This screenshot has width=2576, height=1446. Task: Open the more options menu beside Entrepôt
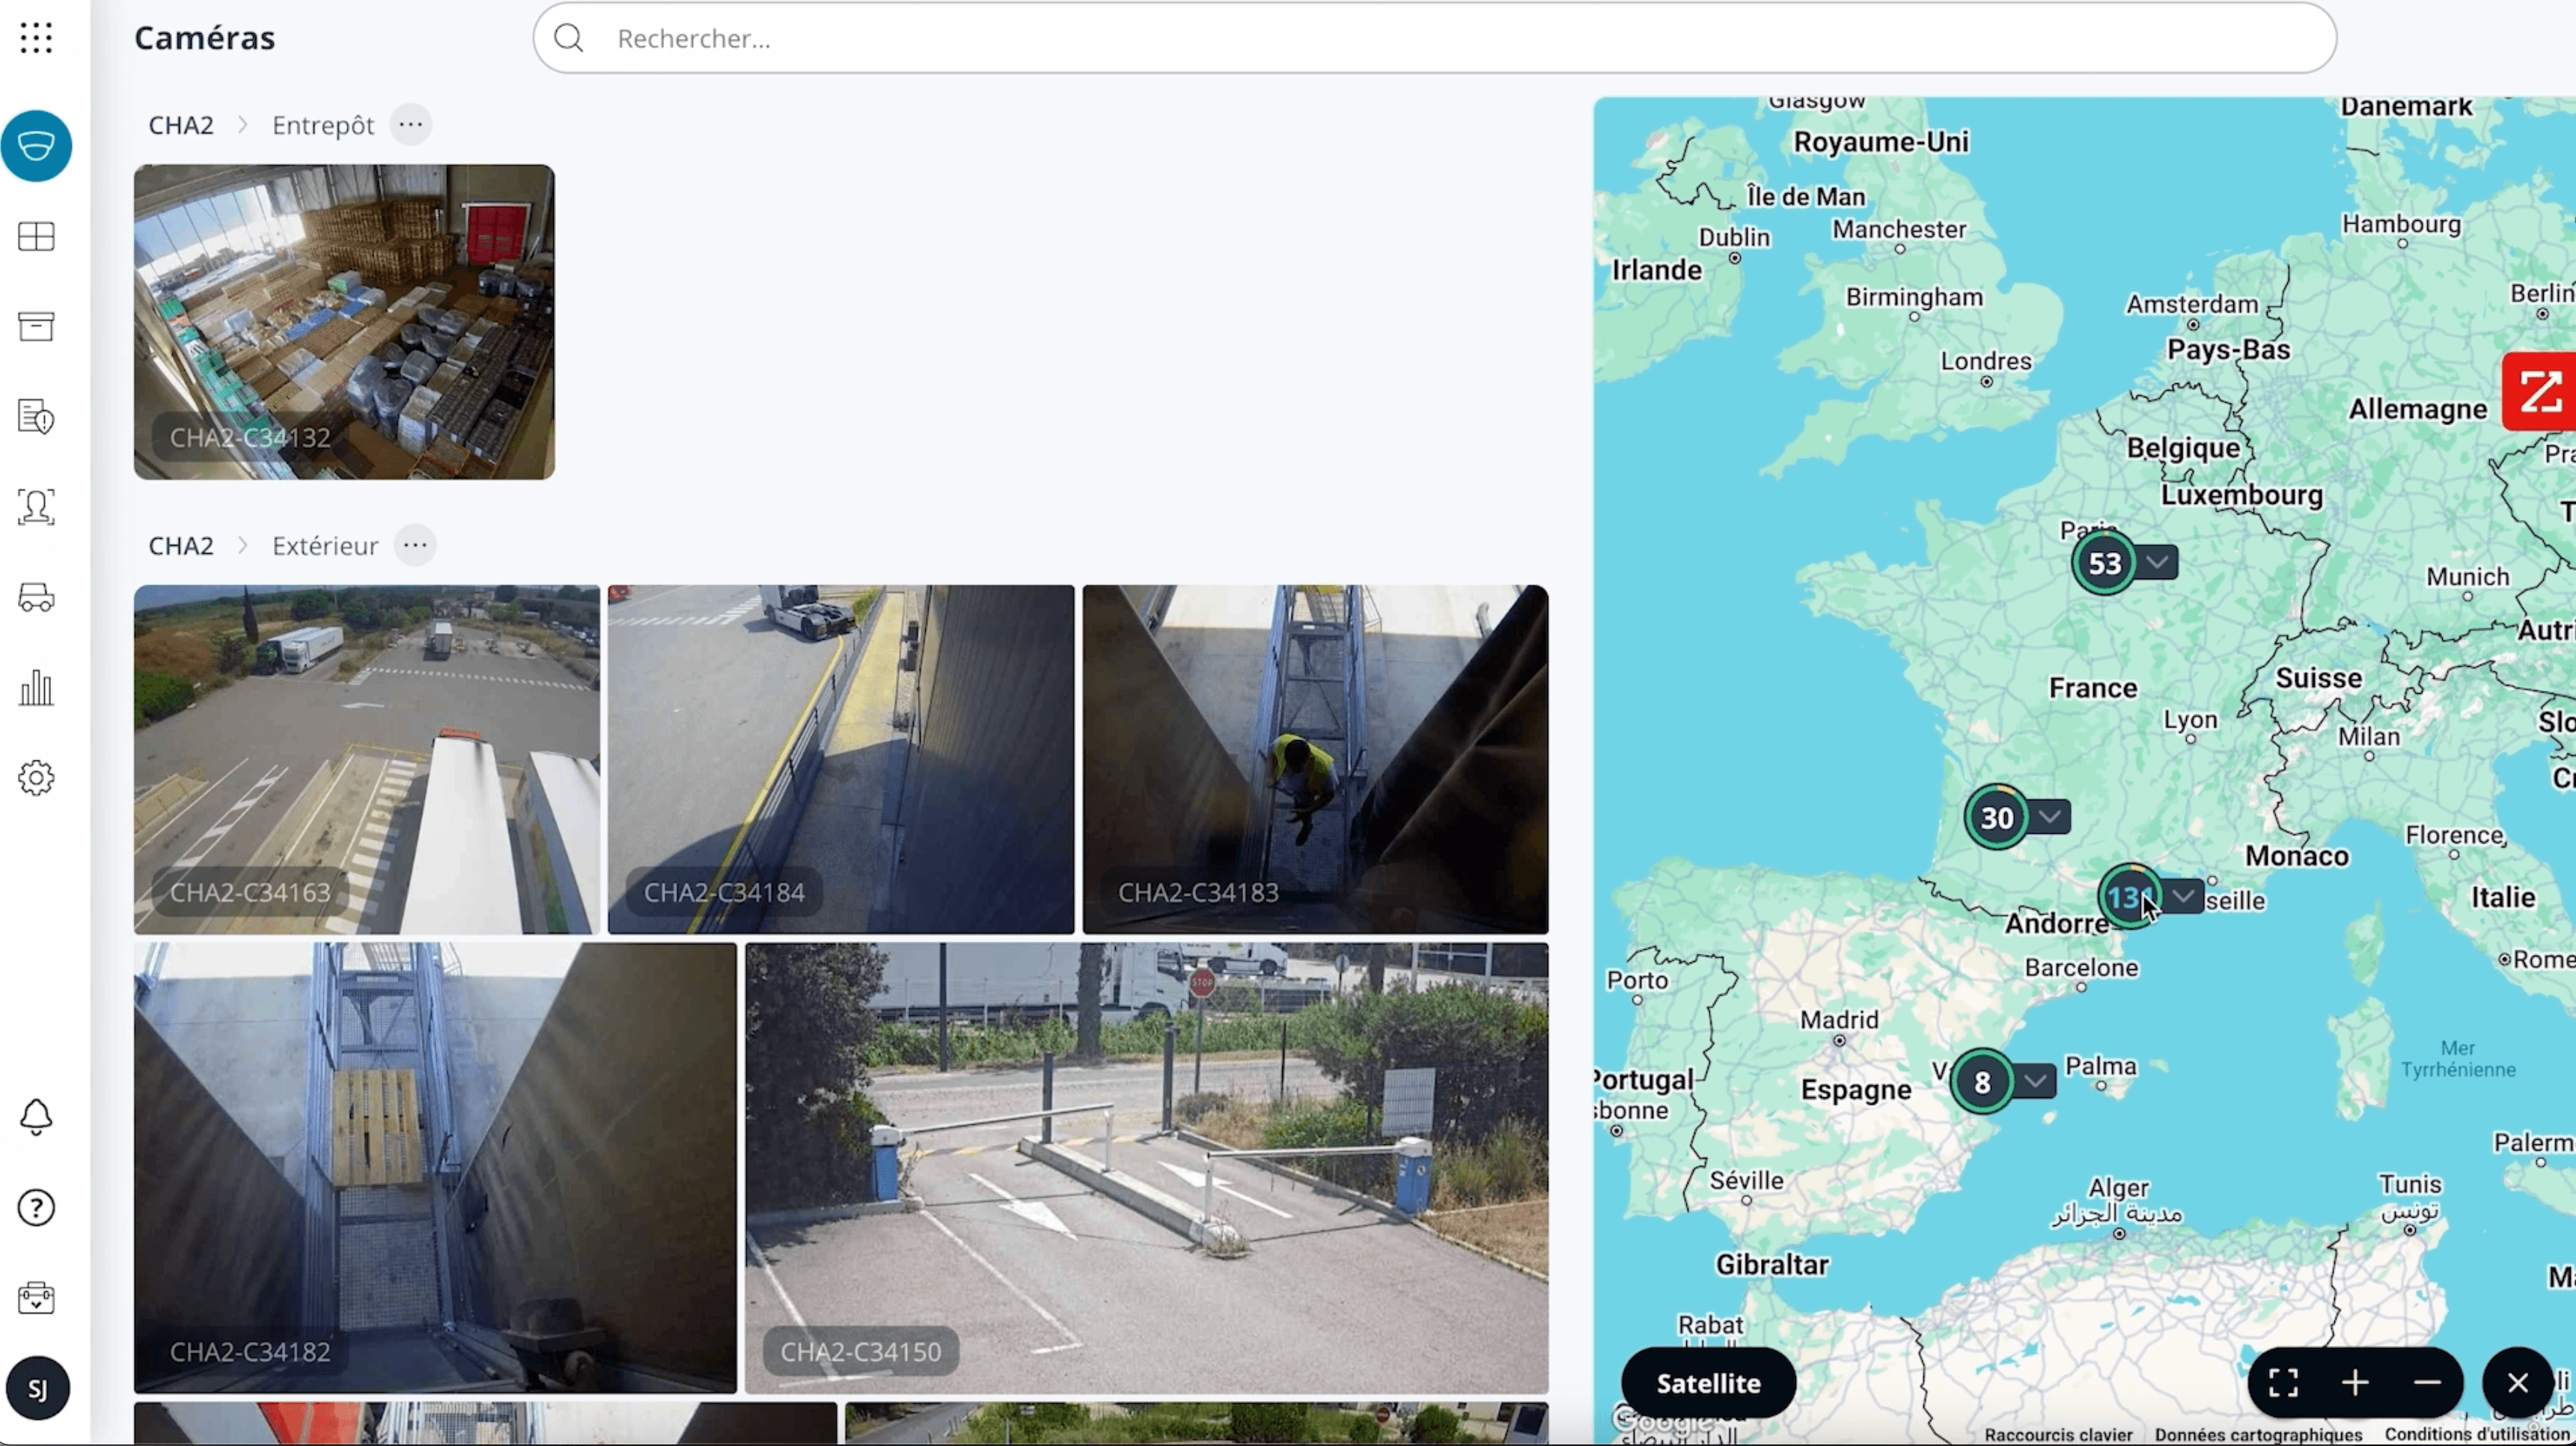pos(410,125)
